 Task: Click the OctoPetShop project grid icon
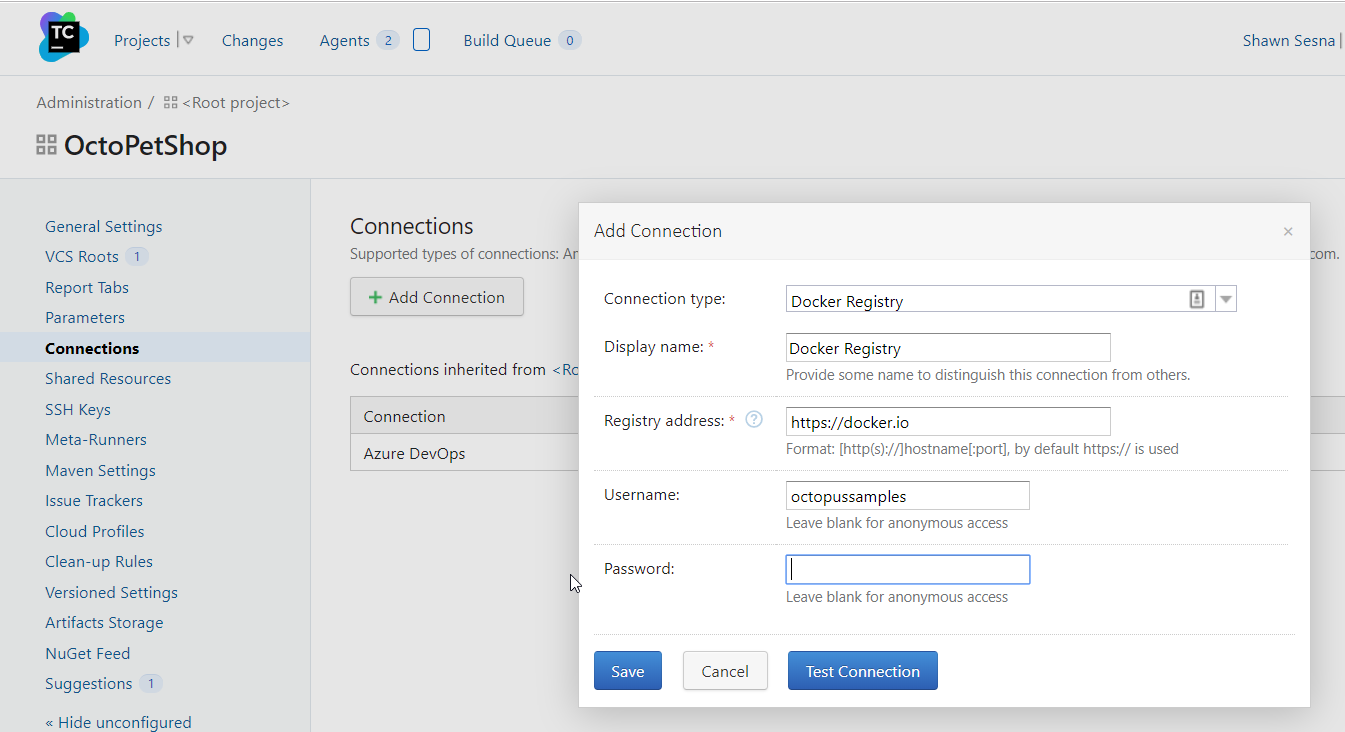(x=46, y=146)
